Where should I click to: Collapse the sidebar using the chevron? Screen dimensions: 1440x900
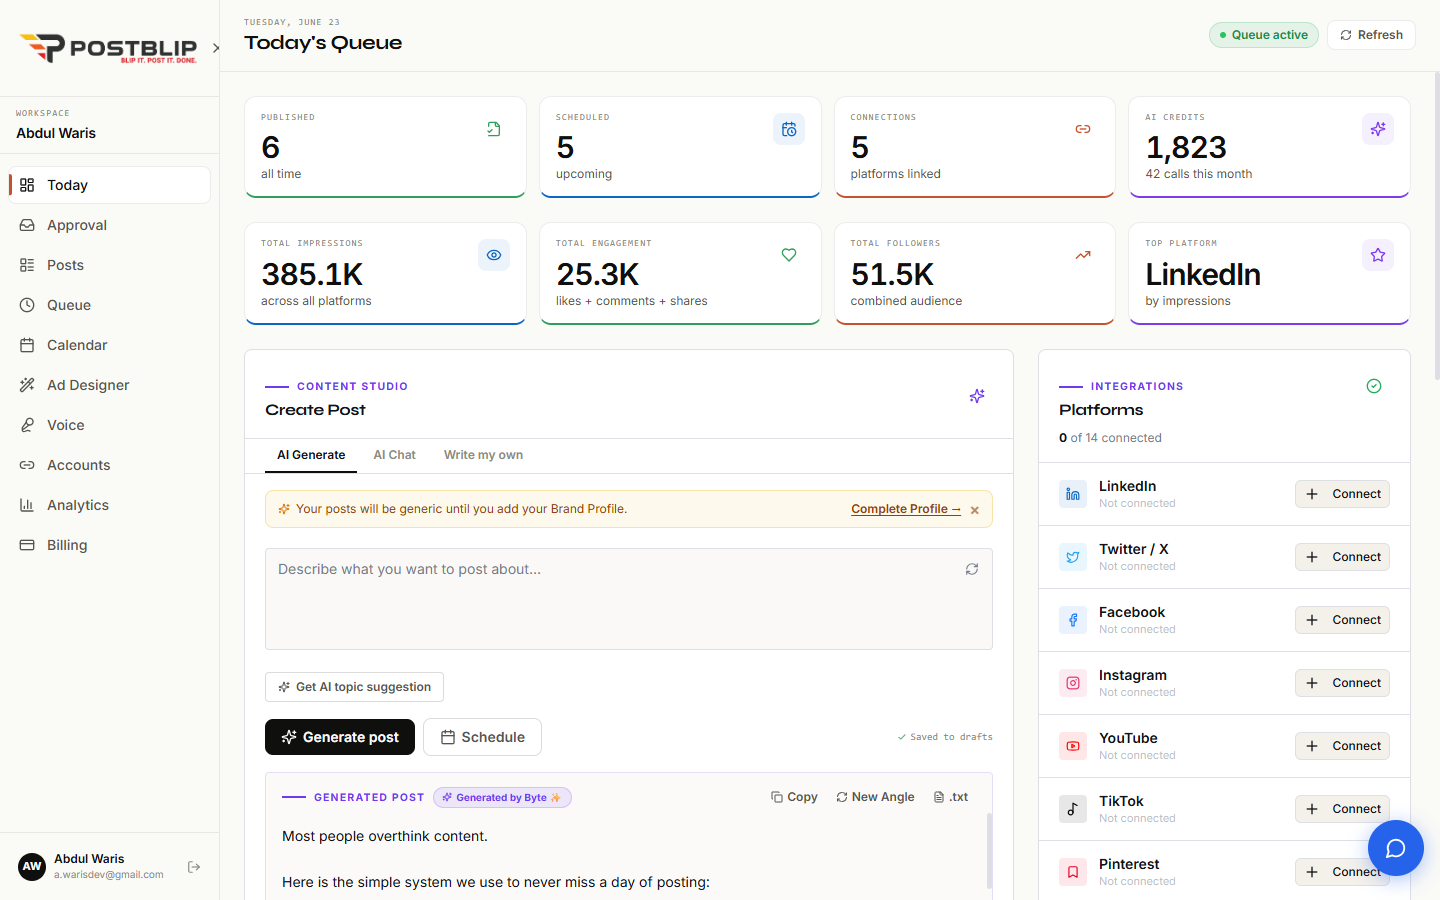[216, 48]
